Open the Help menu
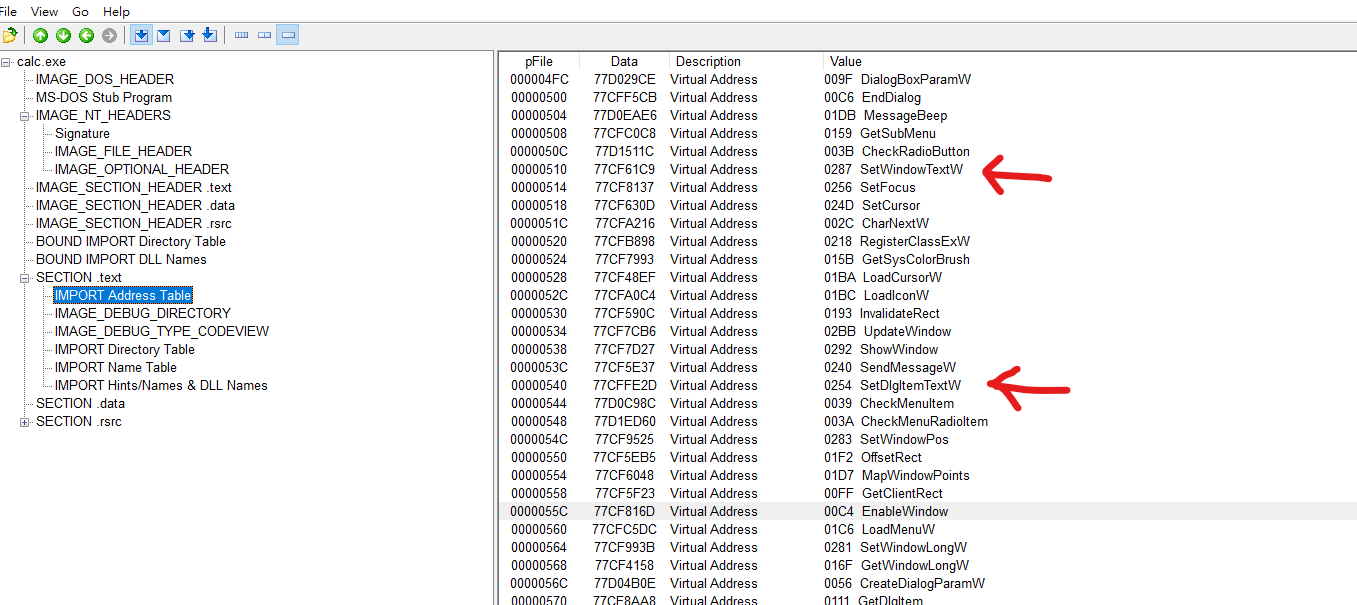This screenshot has height=605, width=1357. click(116, 12)
